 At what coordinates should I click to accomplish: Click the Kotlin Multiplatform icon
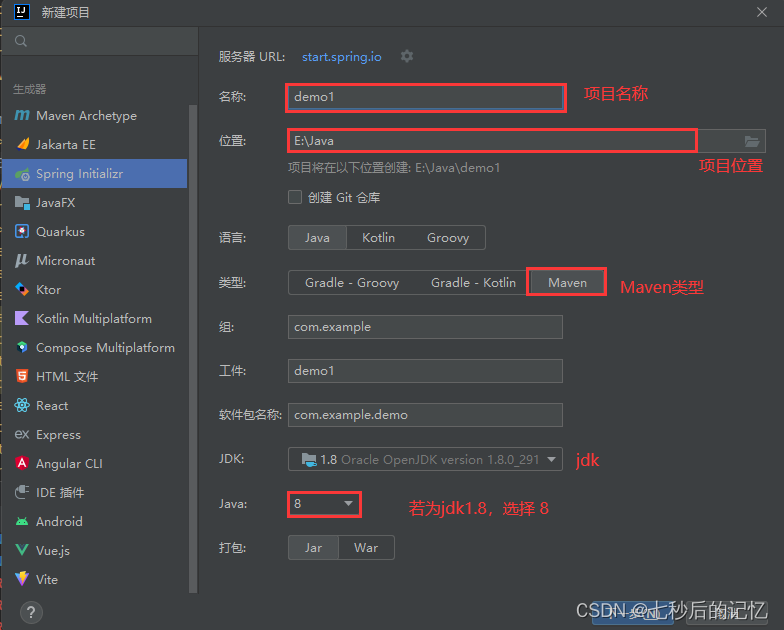[x=22, y=318]
